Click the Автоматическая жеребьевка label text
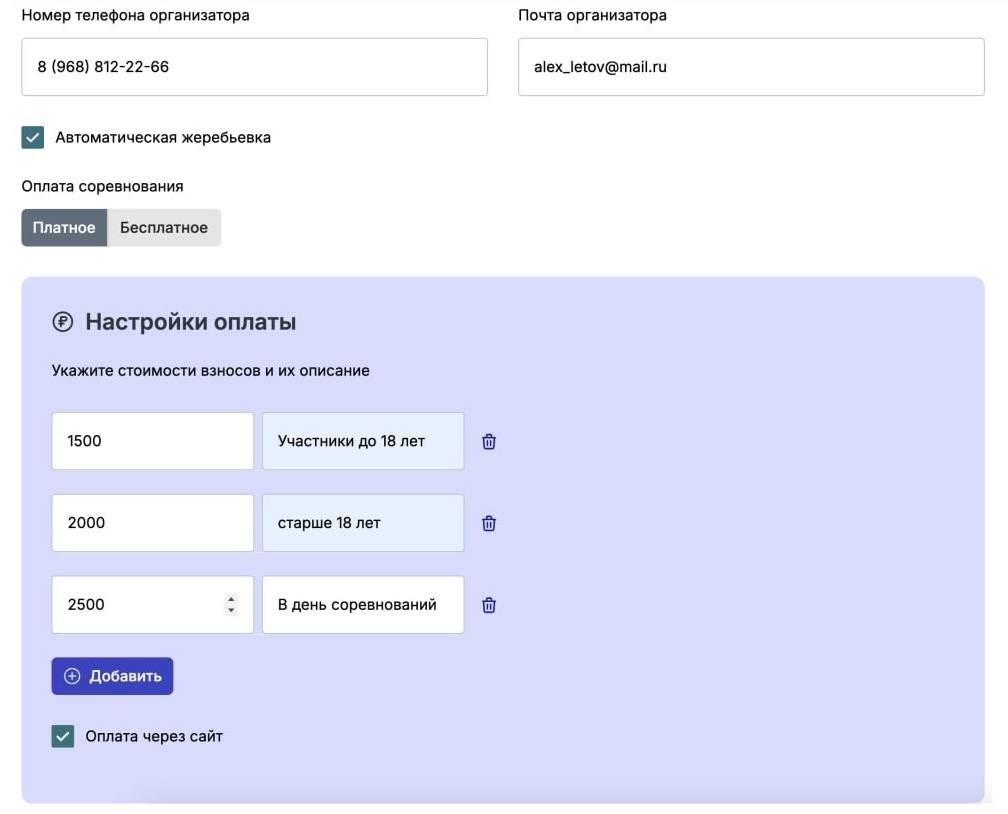This screenshot has width=1008, height=814. click(163, 138)
